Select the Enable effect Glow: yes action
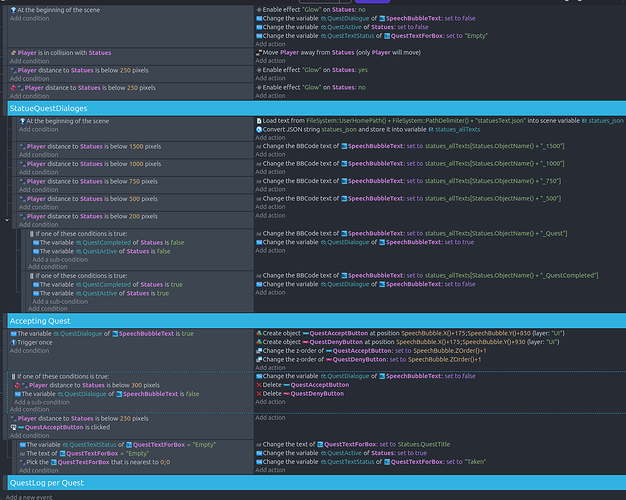Screen dimensions: 626x500 coord(328,72)
